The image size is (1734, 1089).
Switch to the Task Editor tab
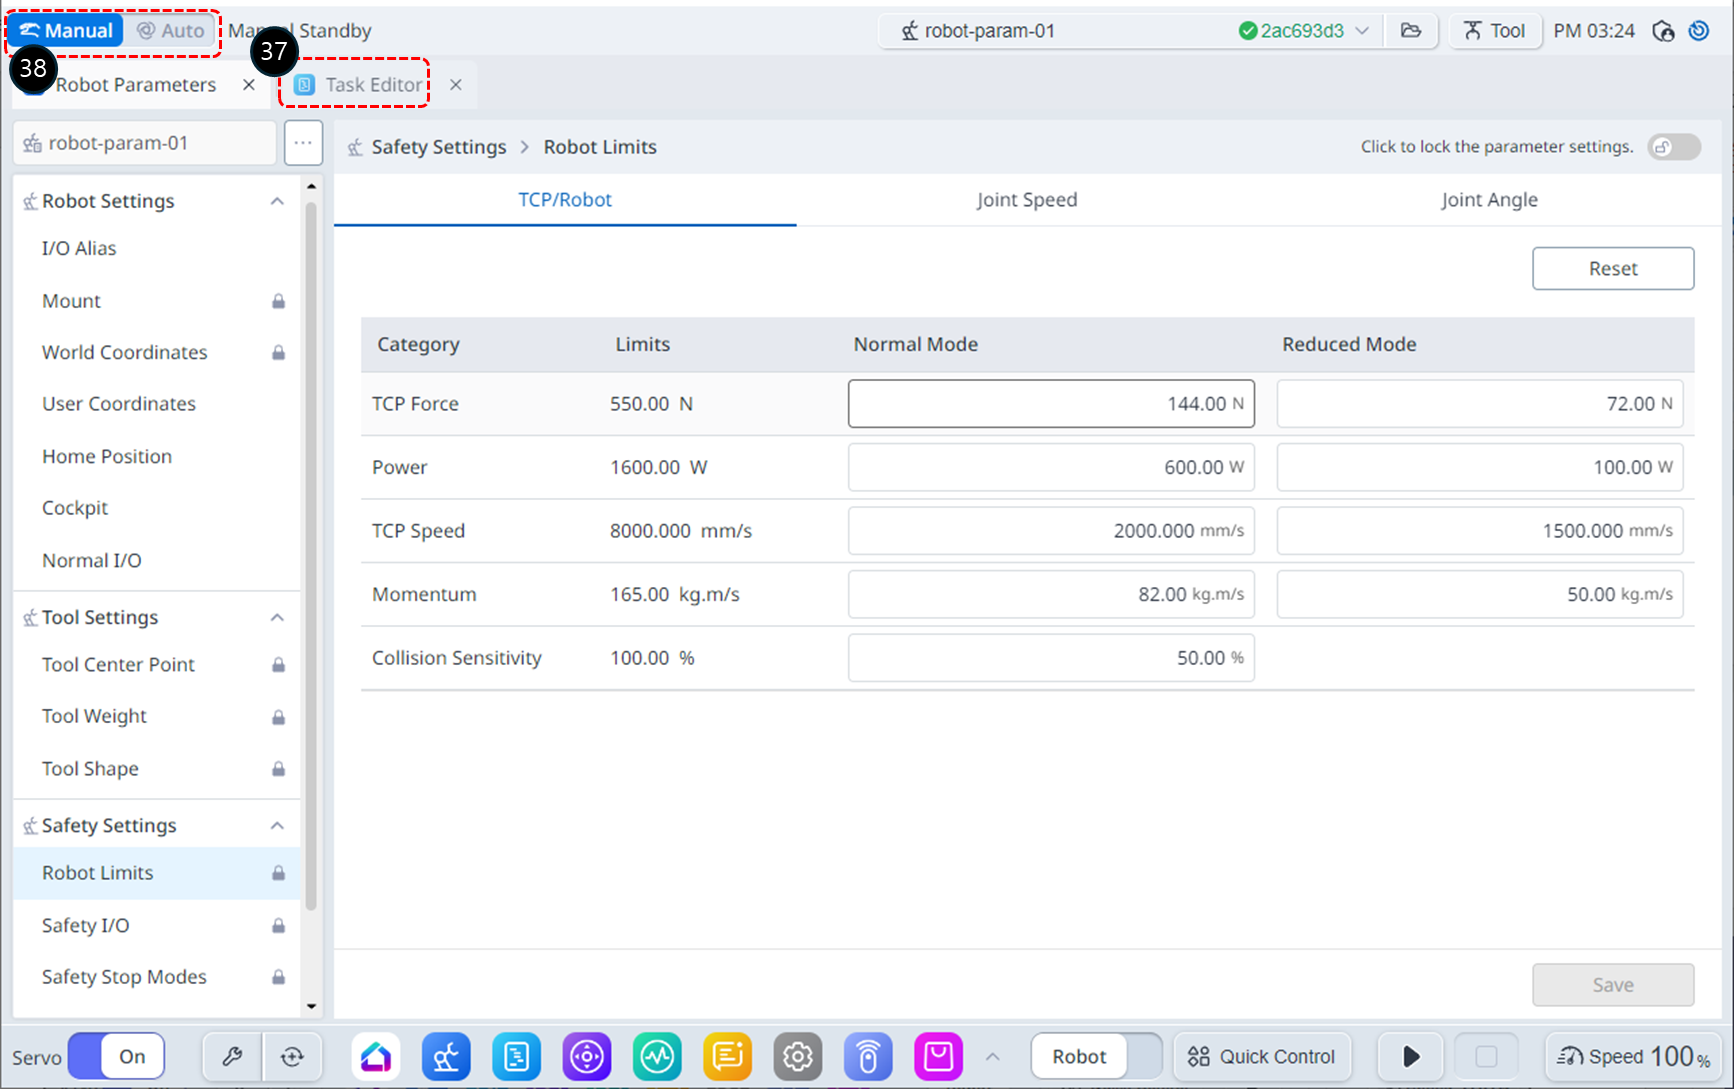(360, 85)
